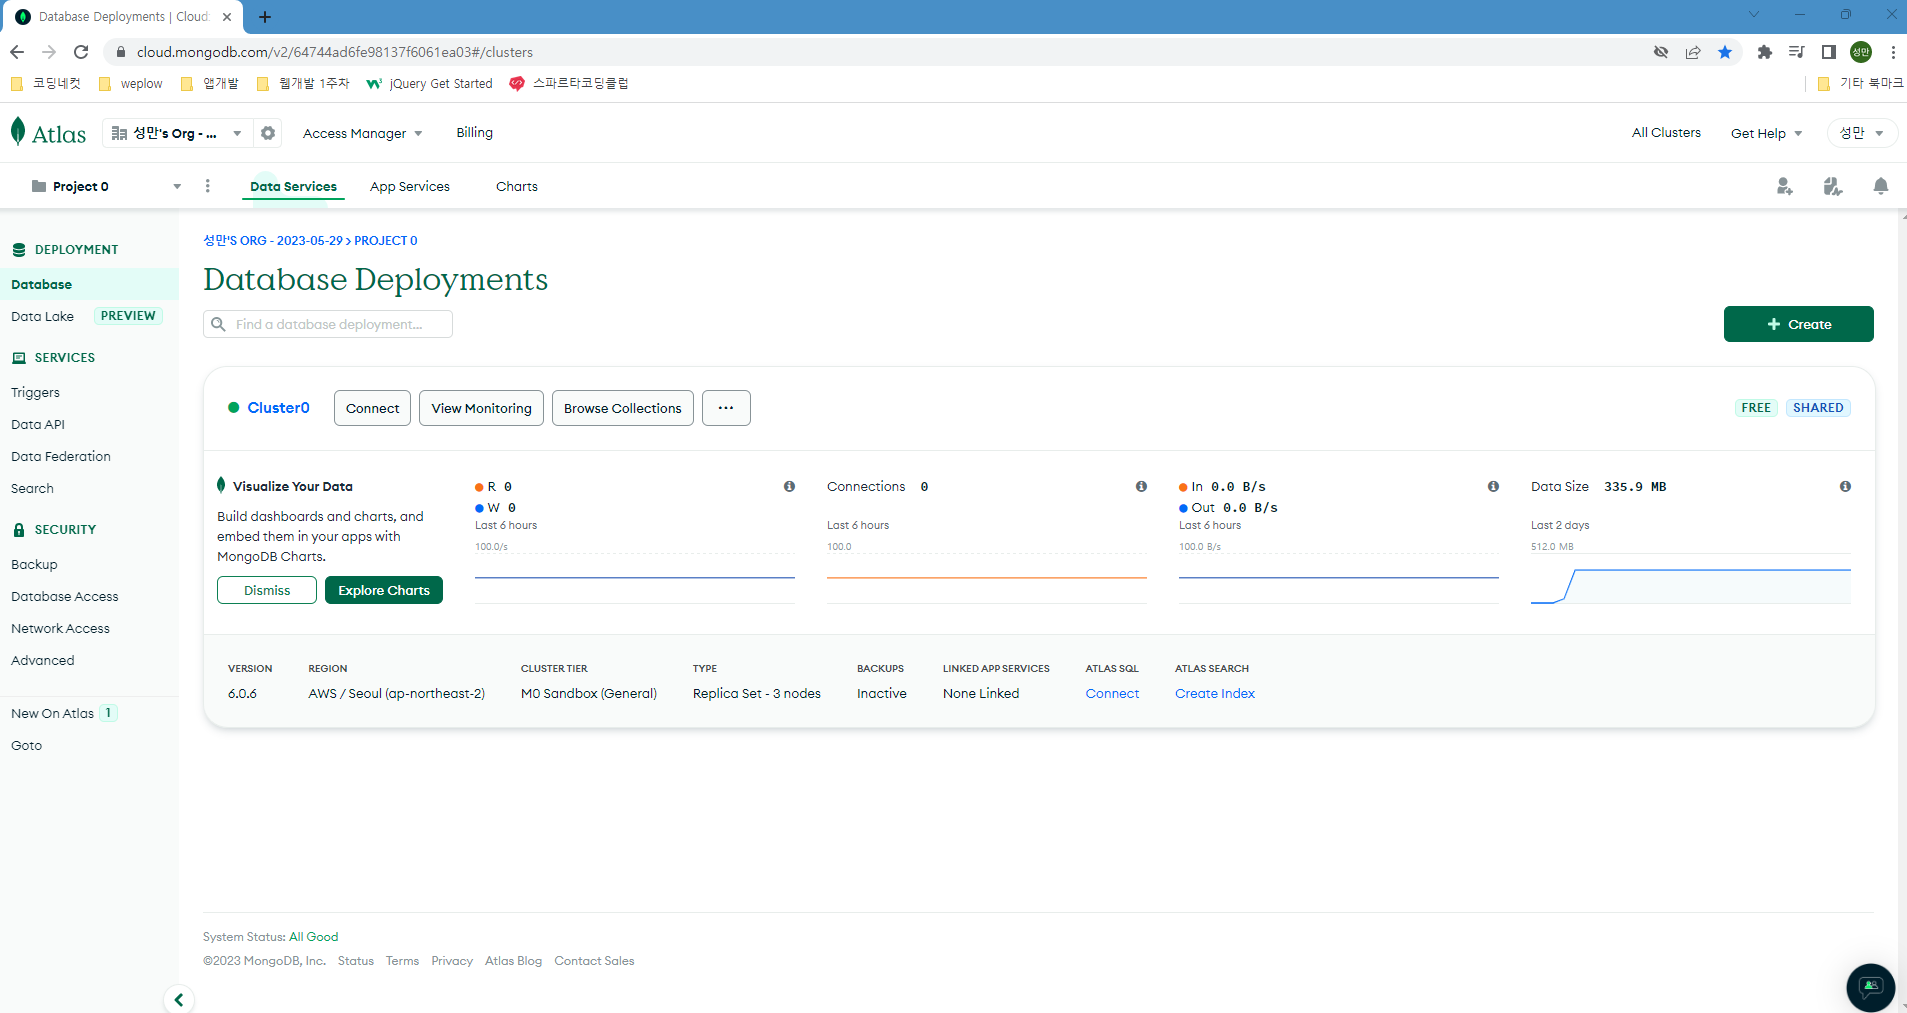The width and height of the screenshot is (1907, 1013).
Task: Click the Explore Charts button
Action: point(384,590)
